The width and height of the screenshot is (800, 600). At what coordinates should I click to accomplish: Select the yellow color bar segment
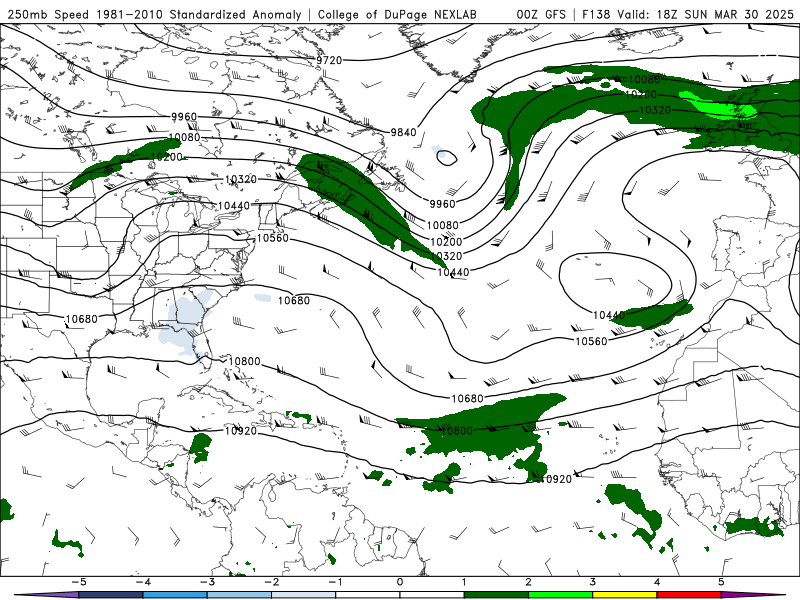(x=624, y=595)
